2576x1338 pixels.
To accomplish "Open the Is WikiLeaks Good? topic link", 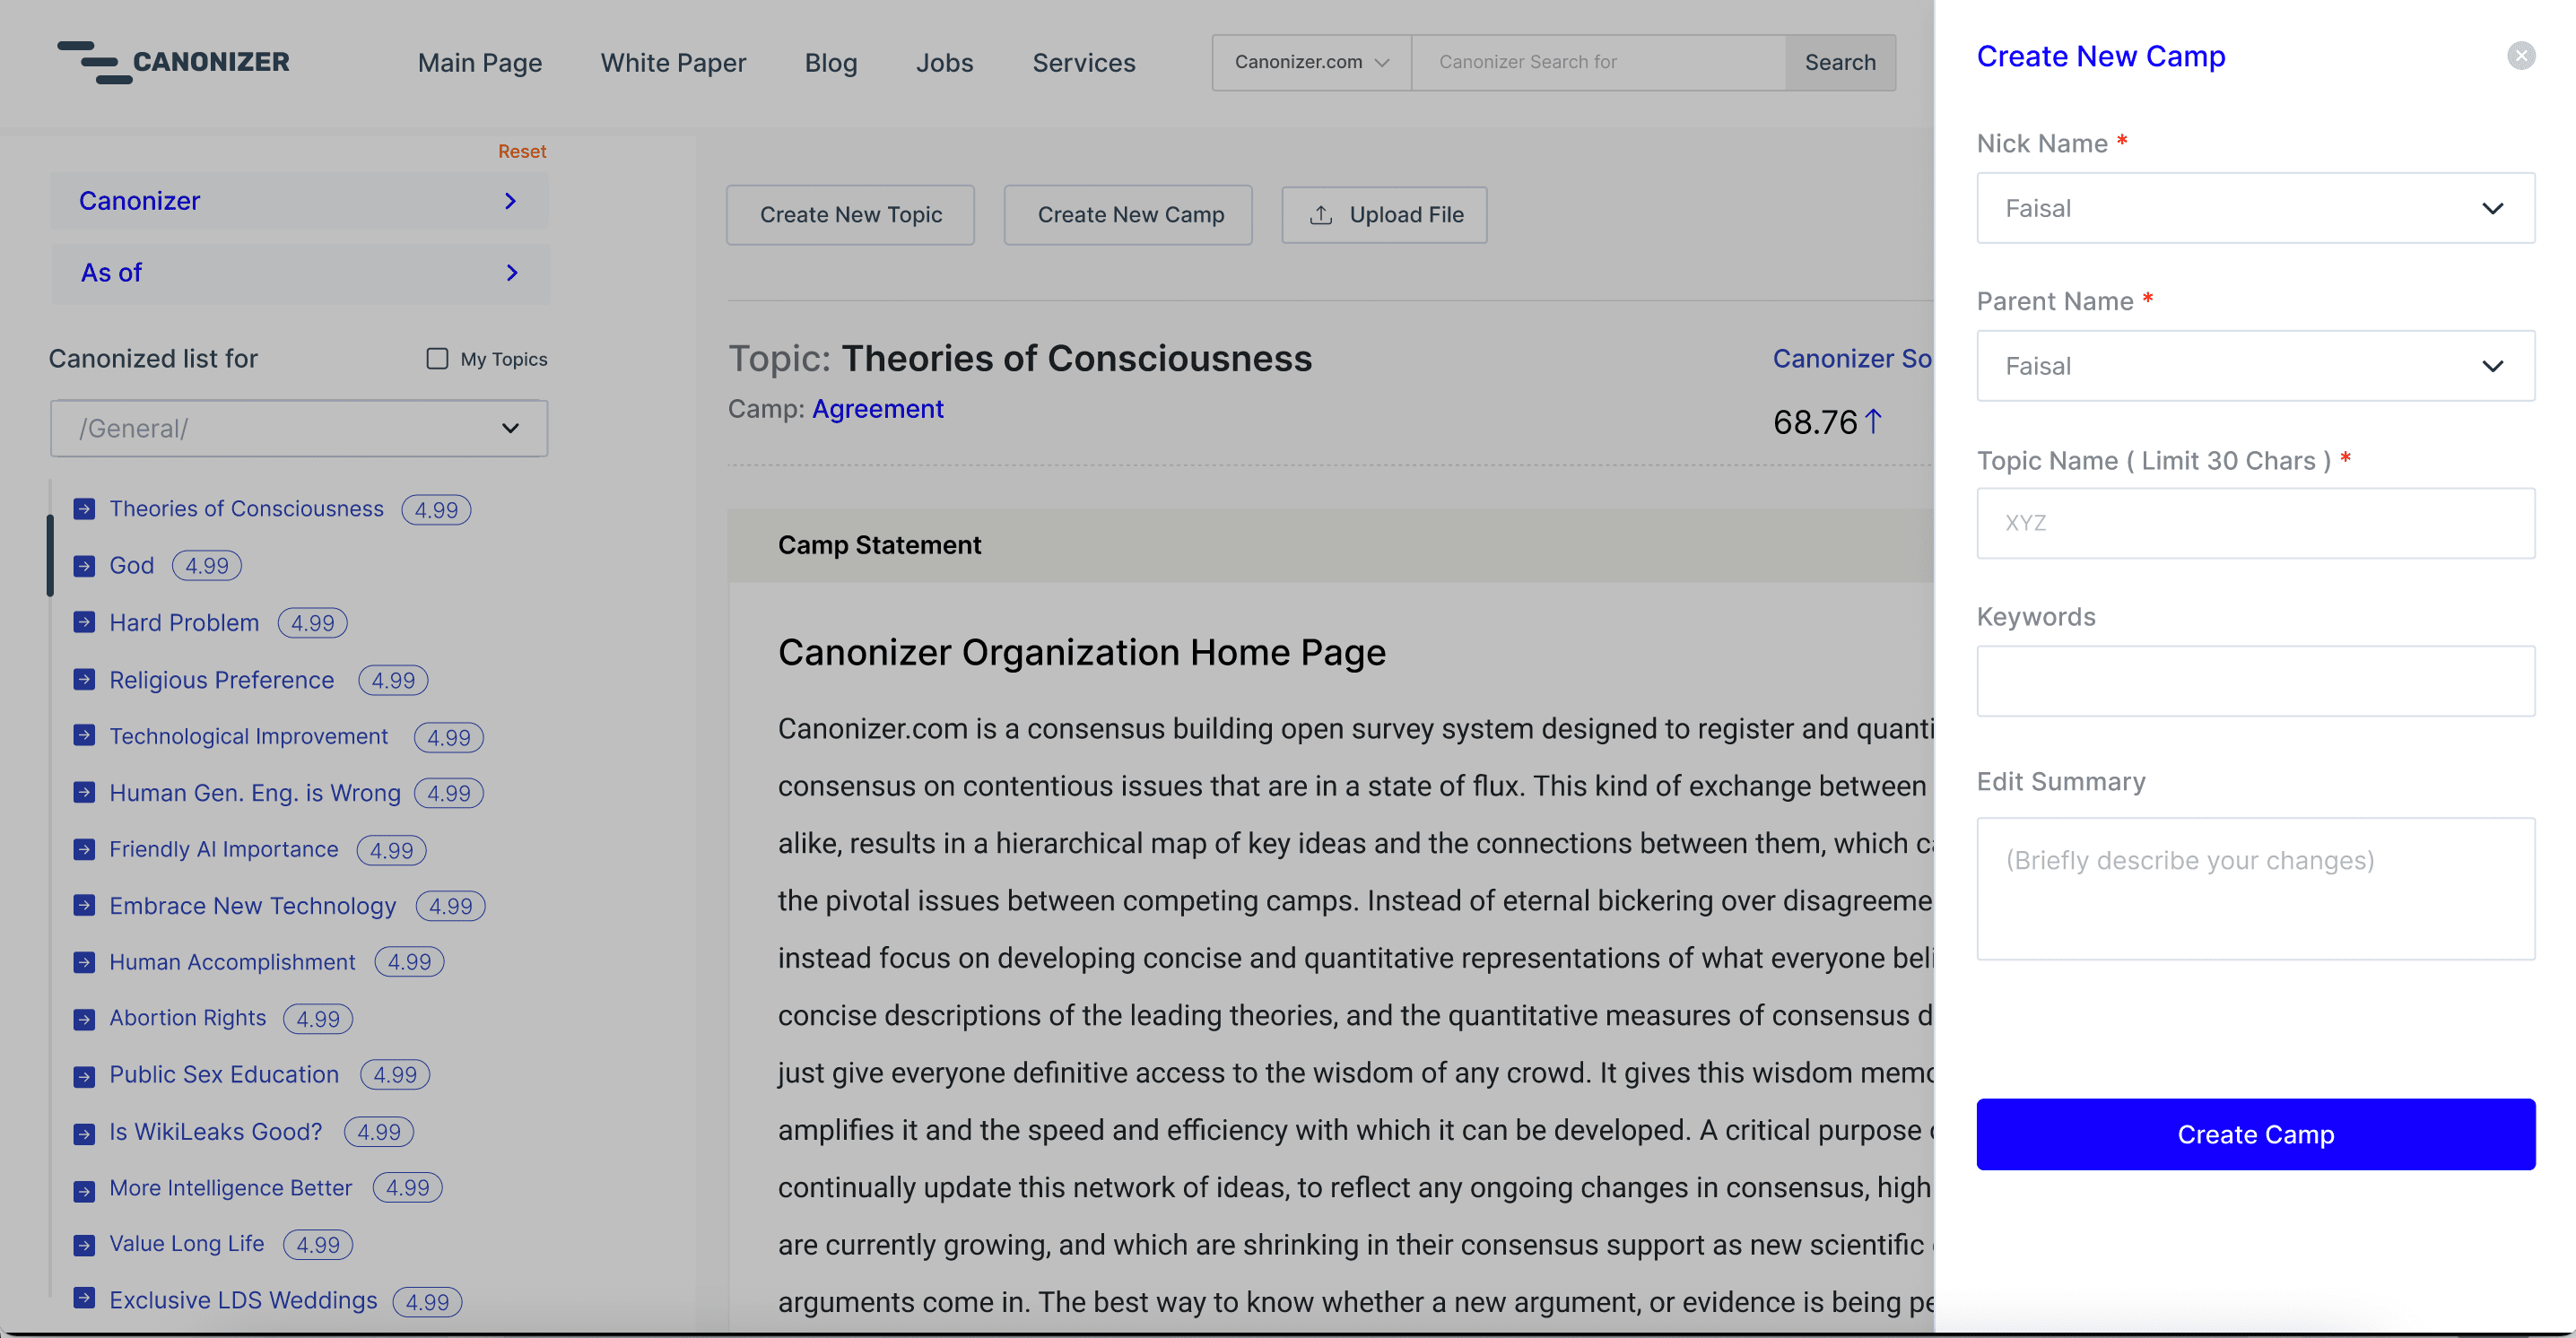I will (216, 1131).
